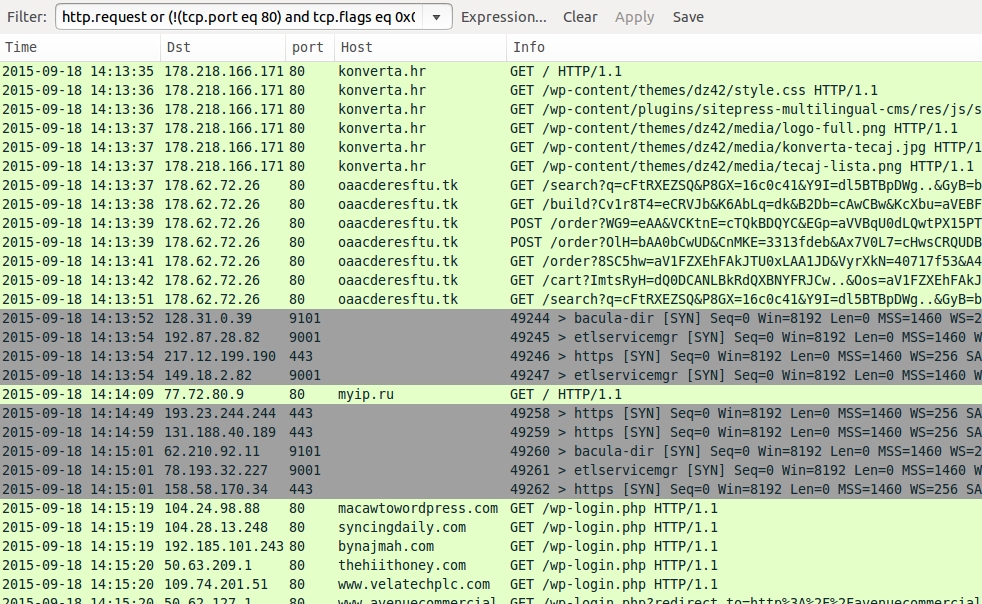Sort packets by the Time column header
Viewport: 982px width, 604px height.
coord(80,47)
